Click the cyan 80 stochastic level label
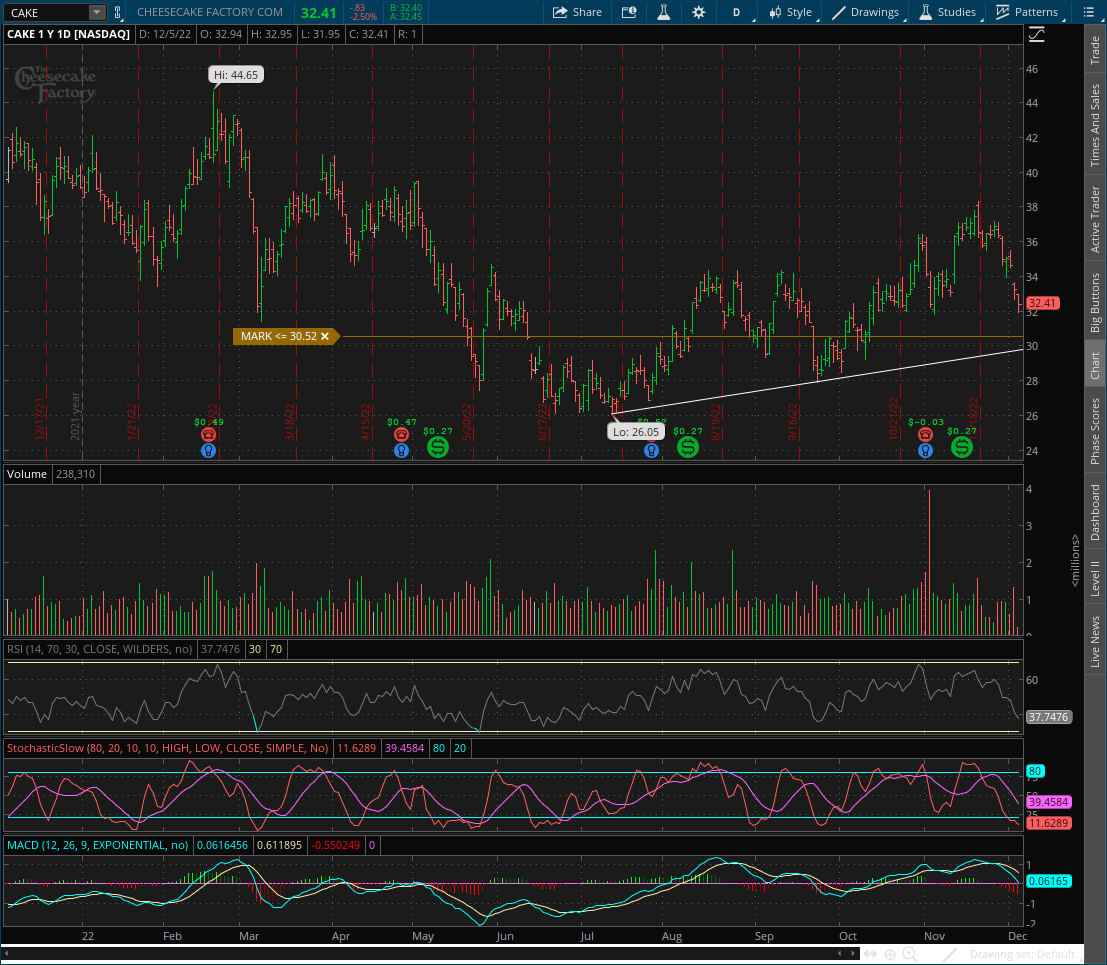Viewport: 1107px width, 965px height. [1035, 772]
